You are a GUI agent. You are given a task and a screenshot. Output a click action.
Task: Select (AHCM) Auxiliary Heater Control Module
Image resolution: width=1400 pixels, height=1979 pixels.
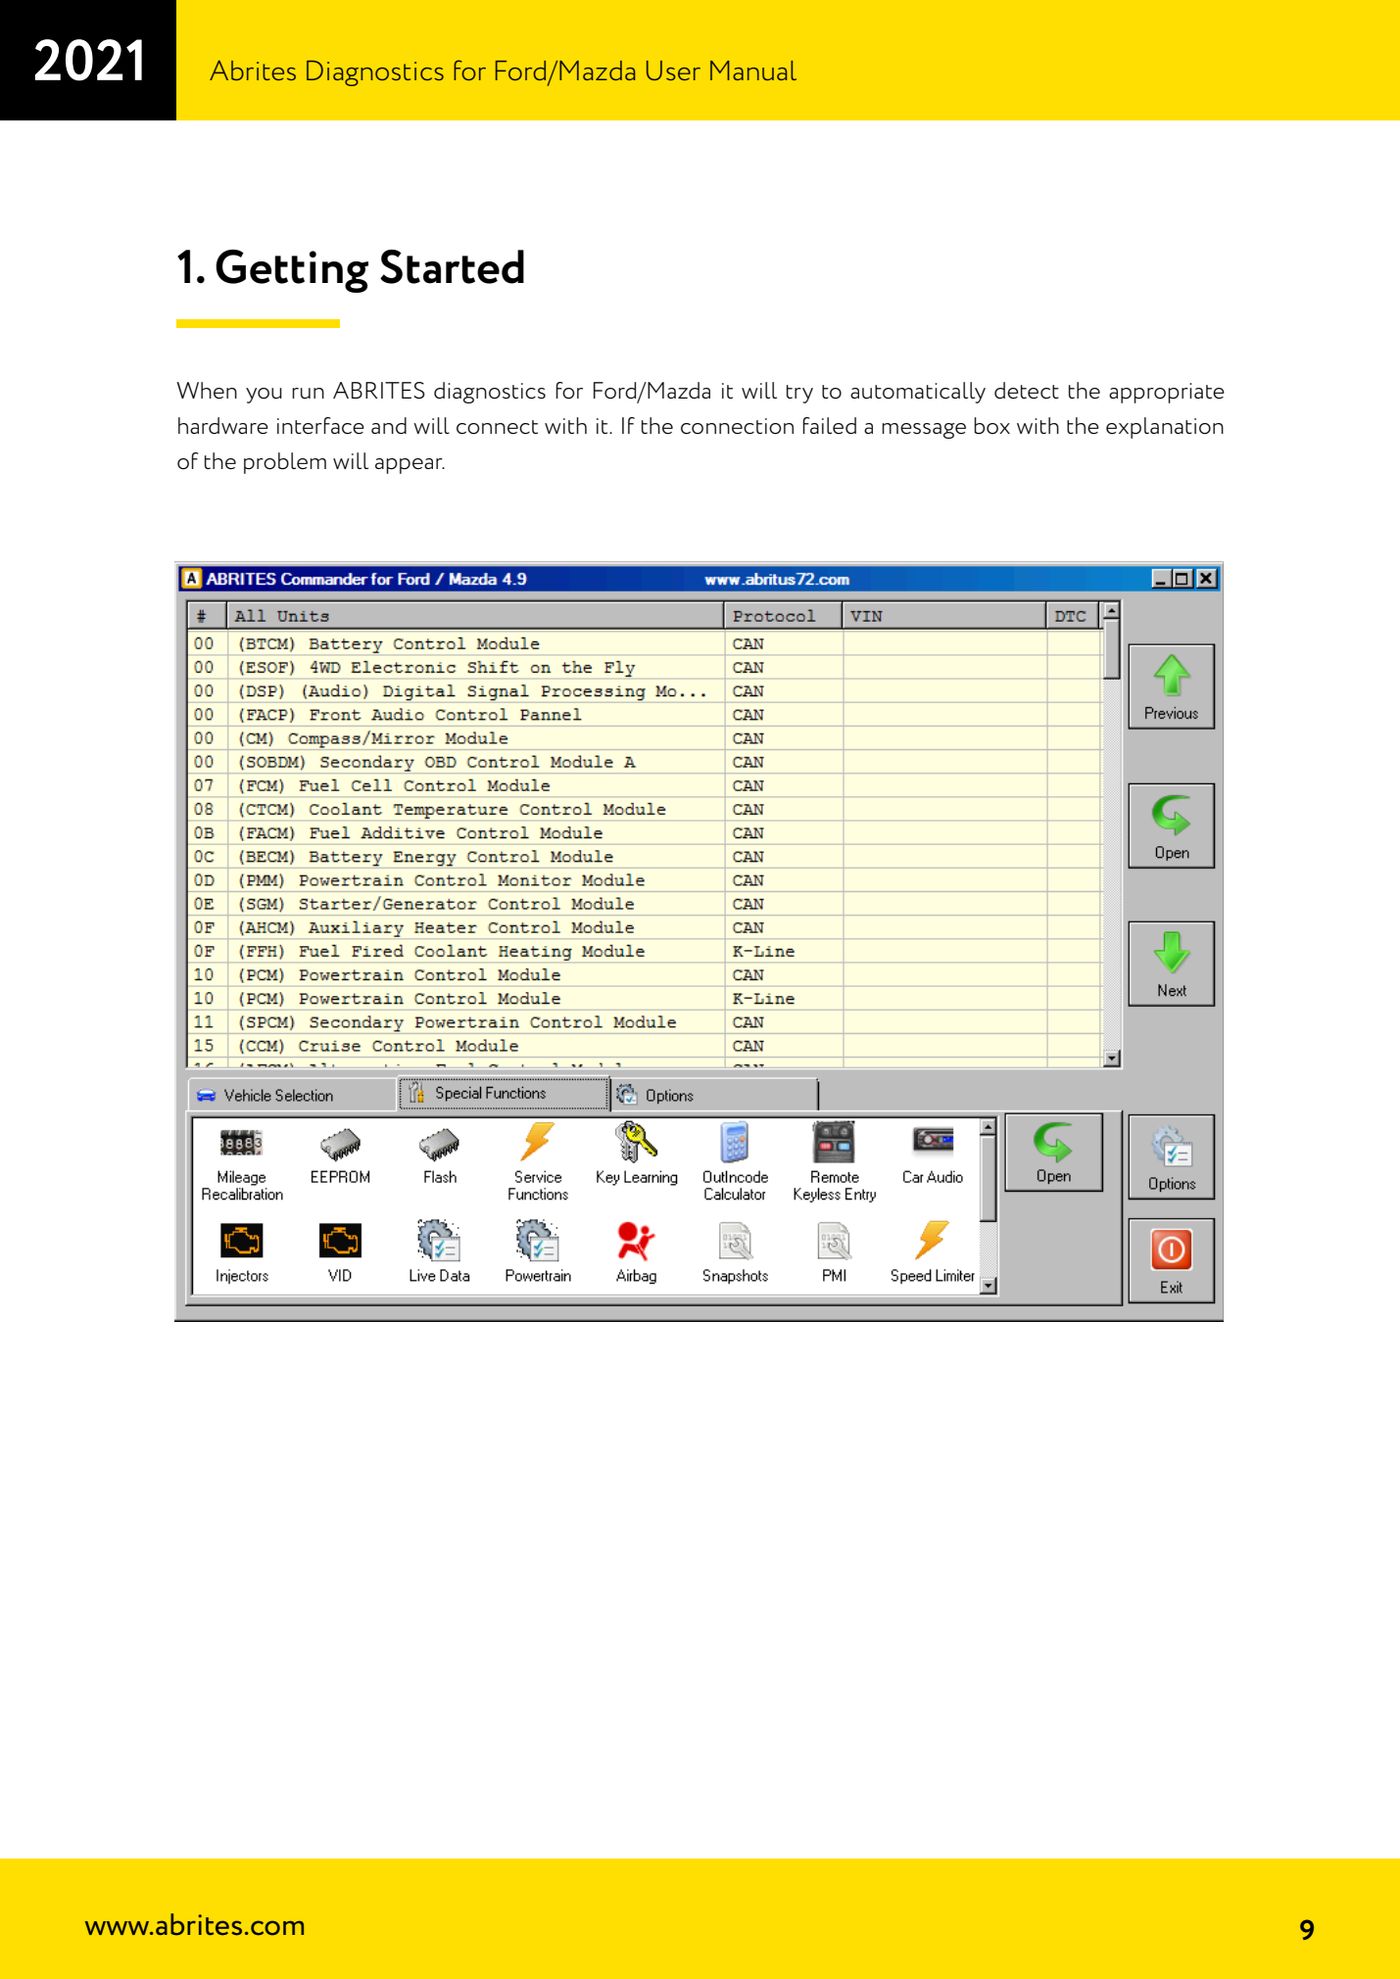pyautogui.click(x=645, y=928)
